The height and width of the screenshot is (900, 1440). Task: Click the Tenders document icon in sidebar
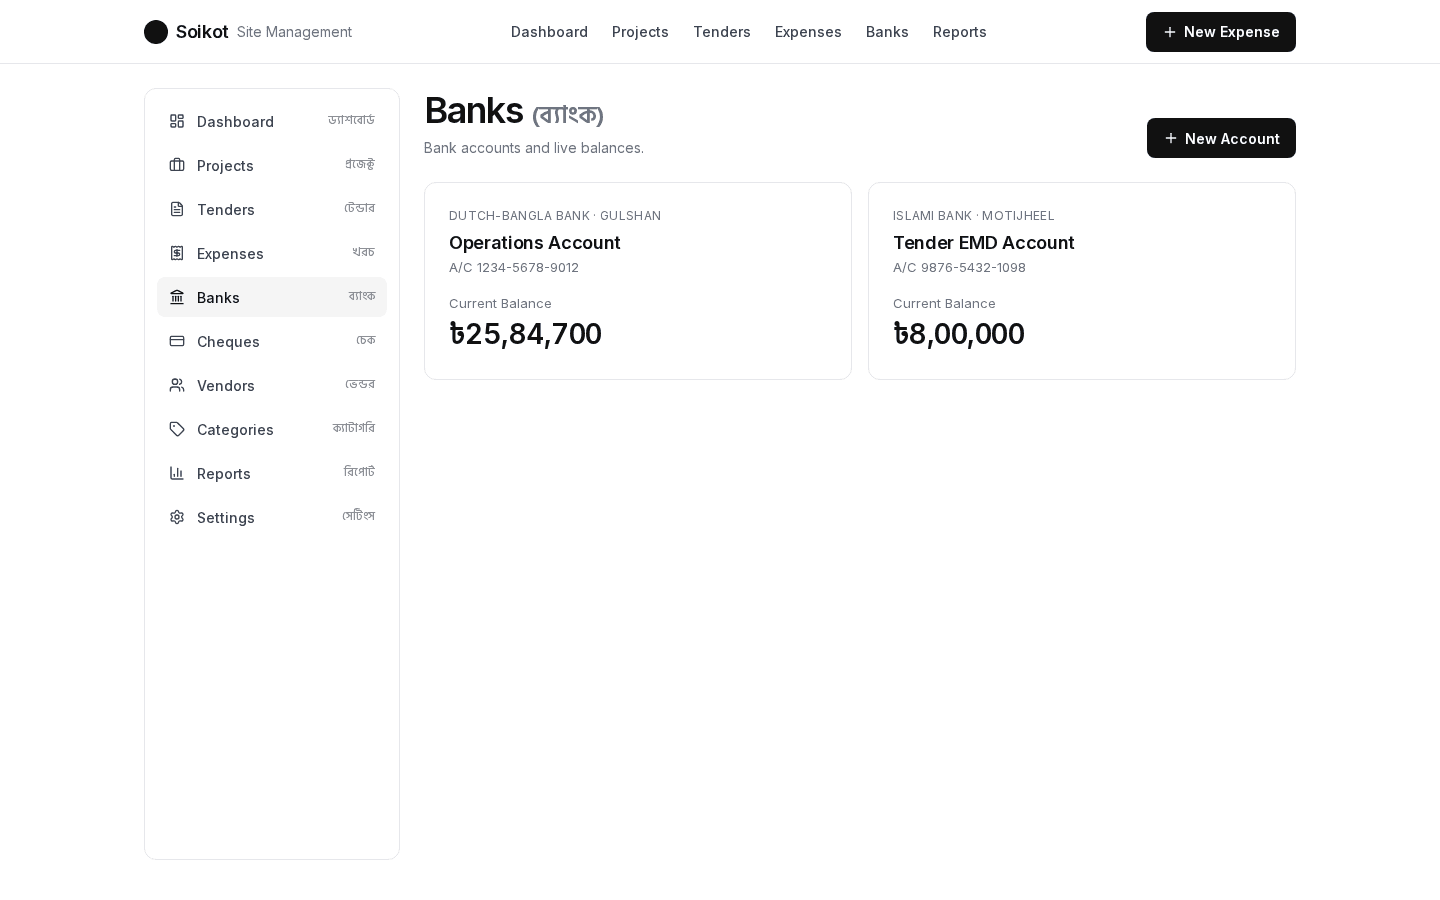coord(177,209)
